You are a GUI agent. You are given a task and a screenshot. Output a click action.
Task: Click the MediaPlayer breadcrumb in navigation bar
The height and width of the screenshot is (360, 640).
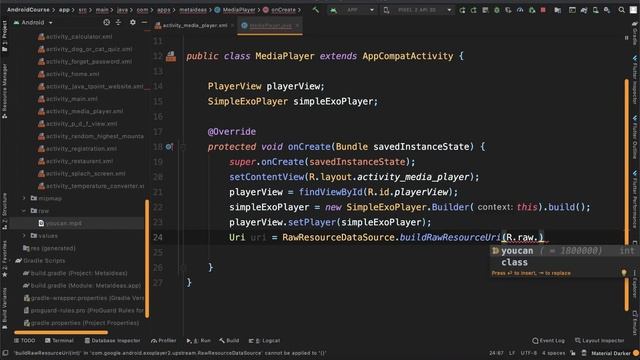236,10
